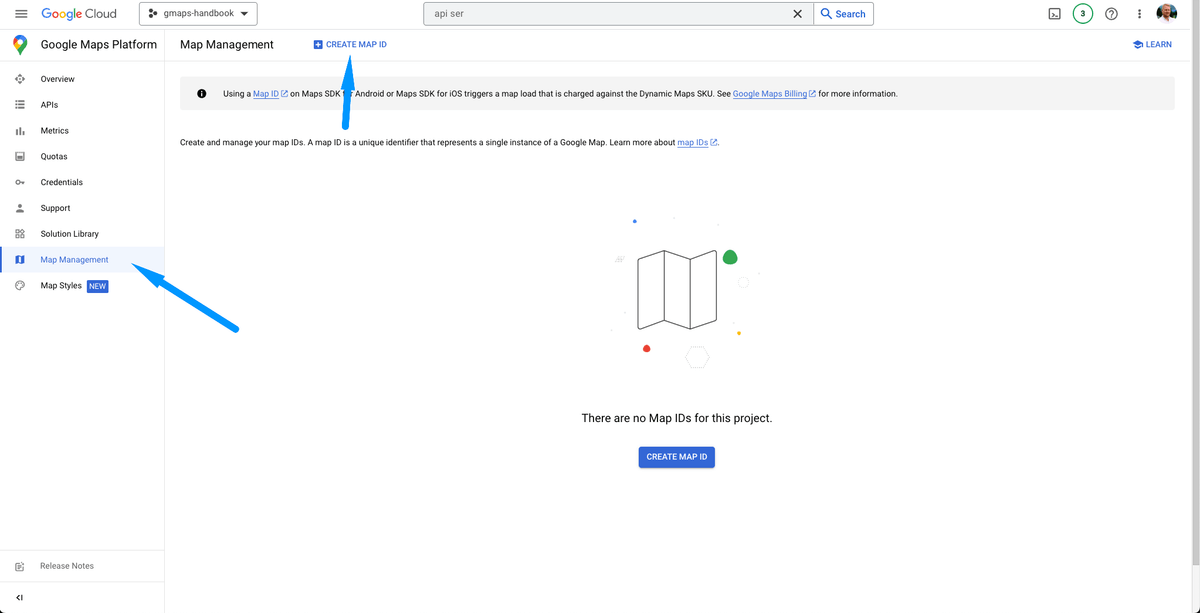The image size is (1200, 613).
Task: Click the Google Cloud logo
Action: pyautogui.click(x=79, y=14)
